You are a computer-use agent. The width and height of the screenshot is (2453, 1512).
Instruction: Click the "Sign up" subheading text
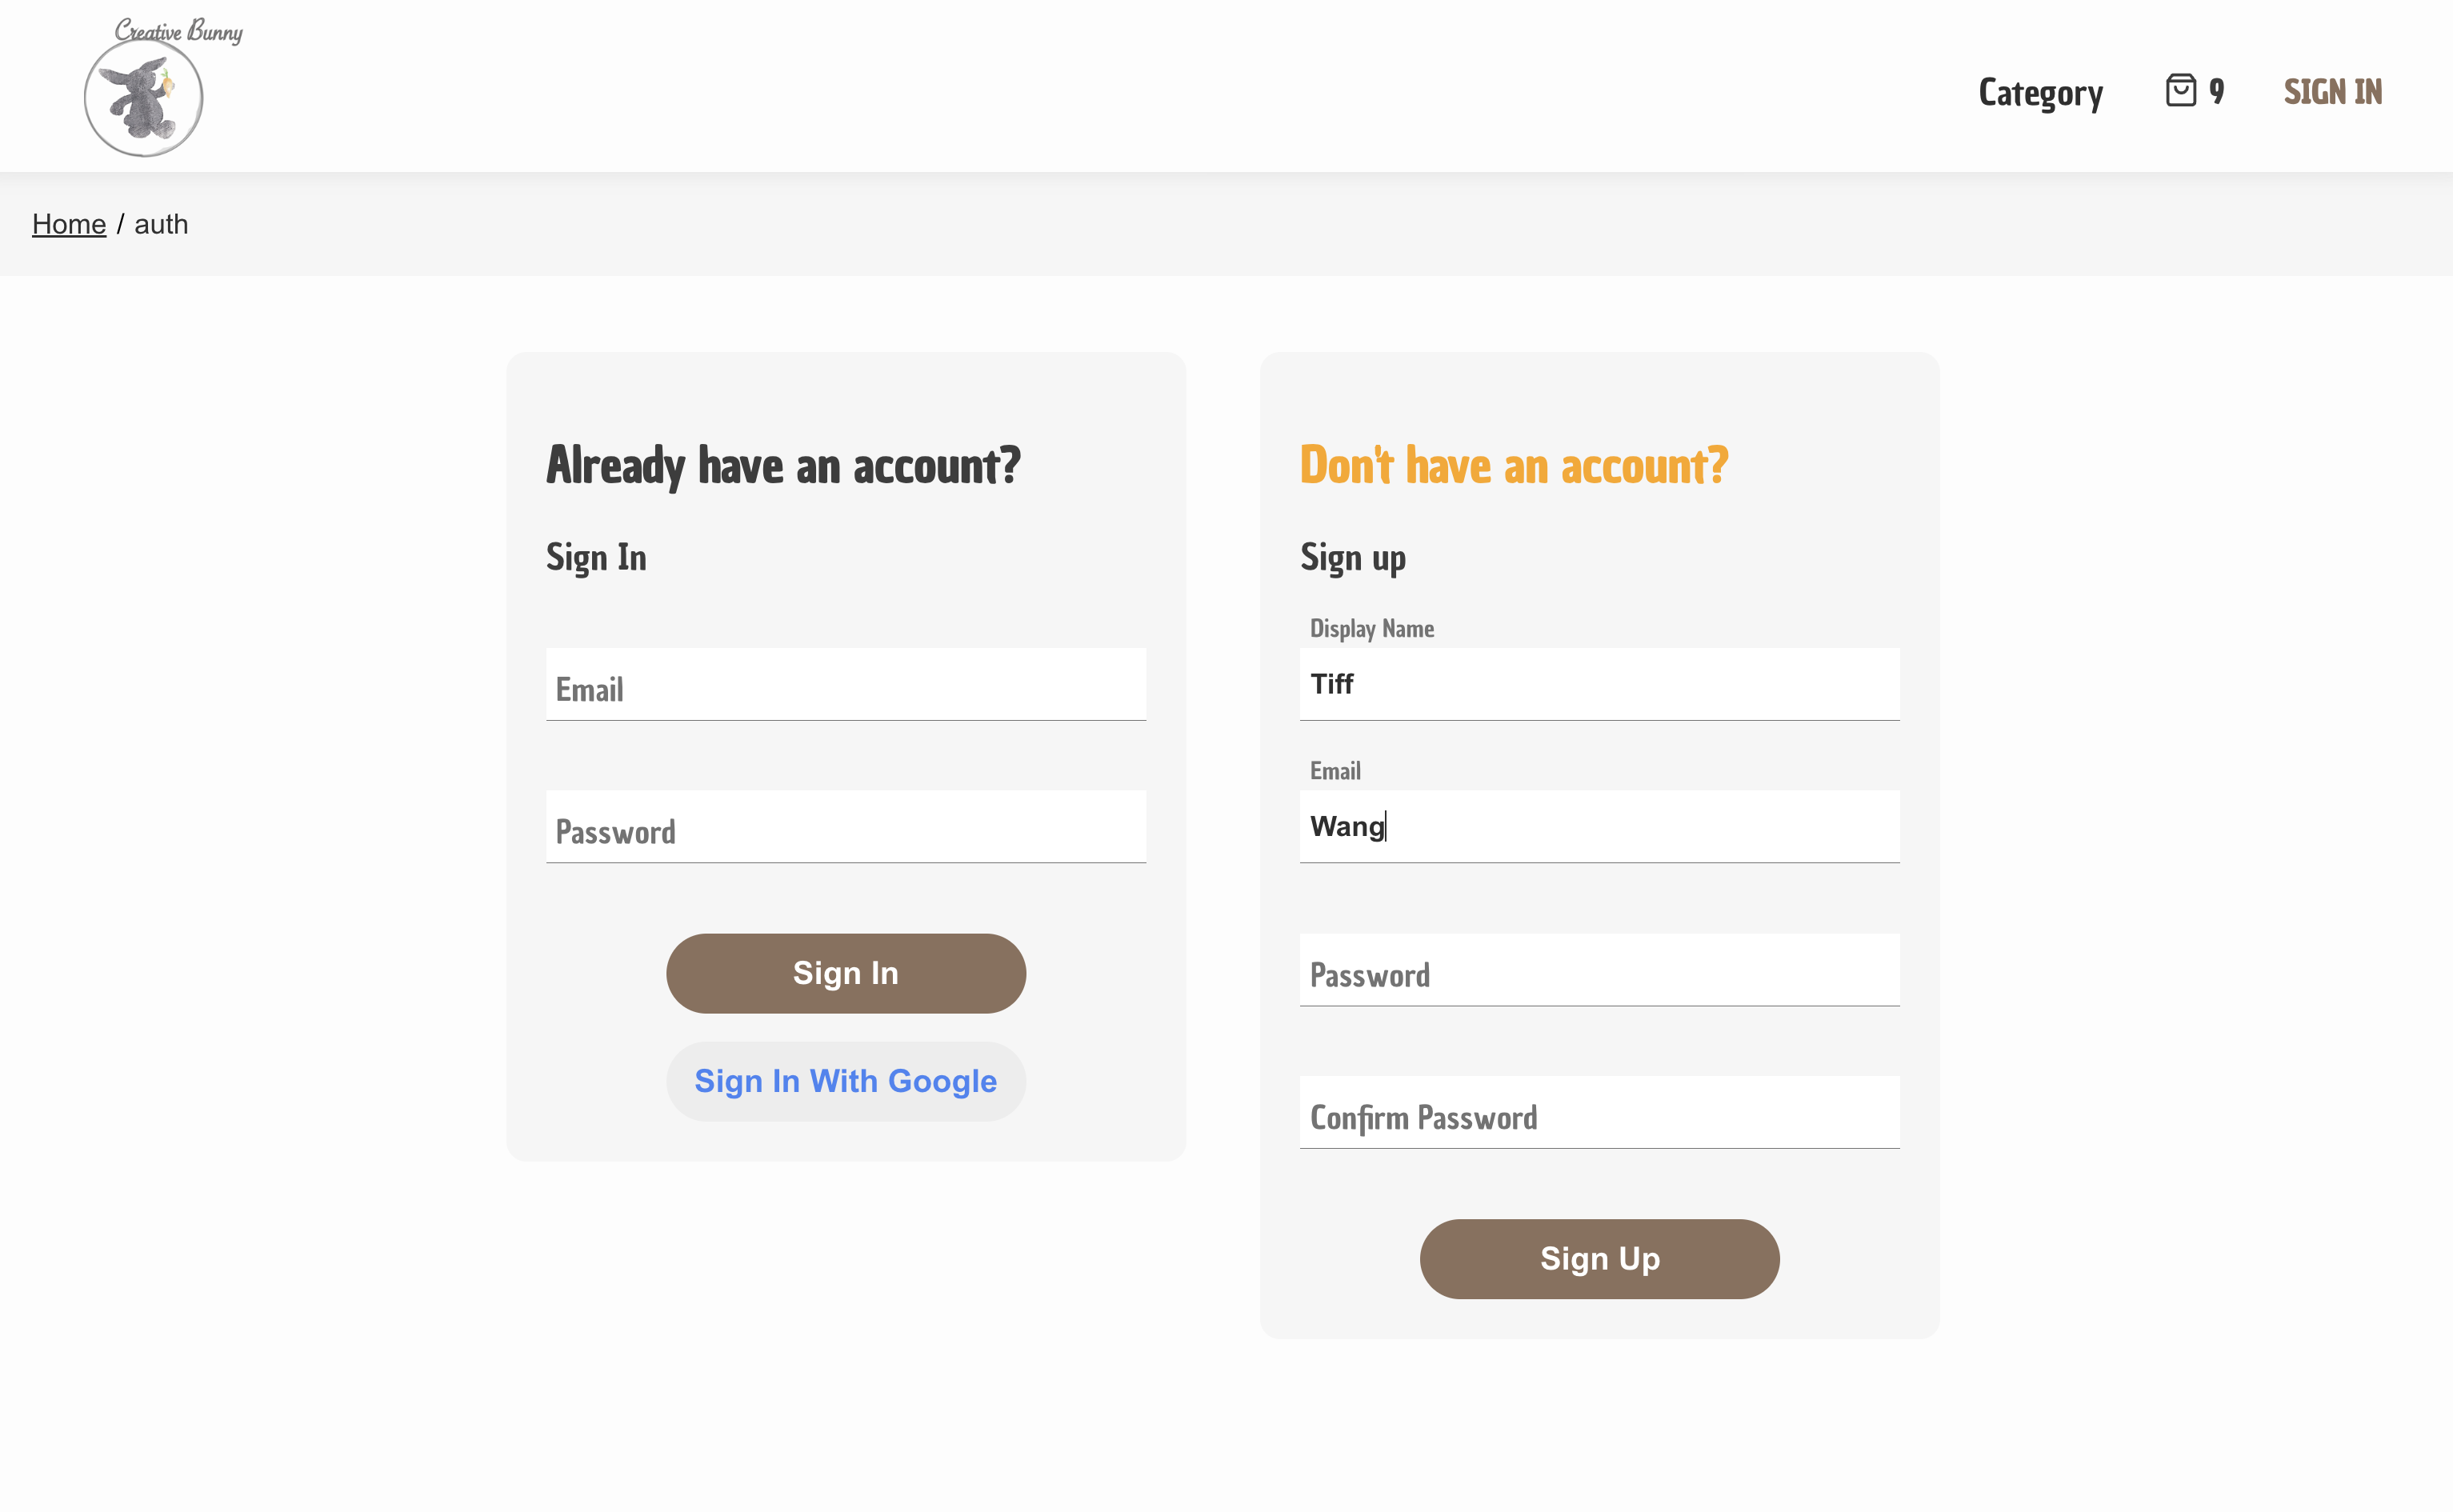(1352, 557)
